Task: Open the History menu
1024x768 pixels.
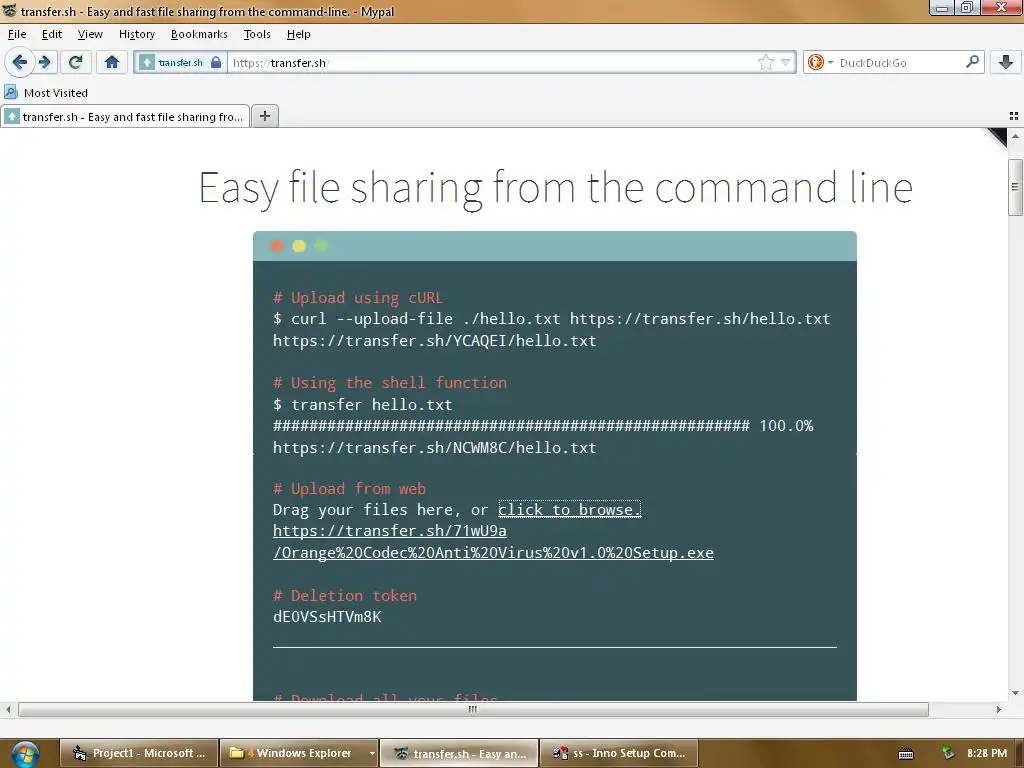Action: [x=136, y=34]
